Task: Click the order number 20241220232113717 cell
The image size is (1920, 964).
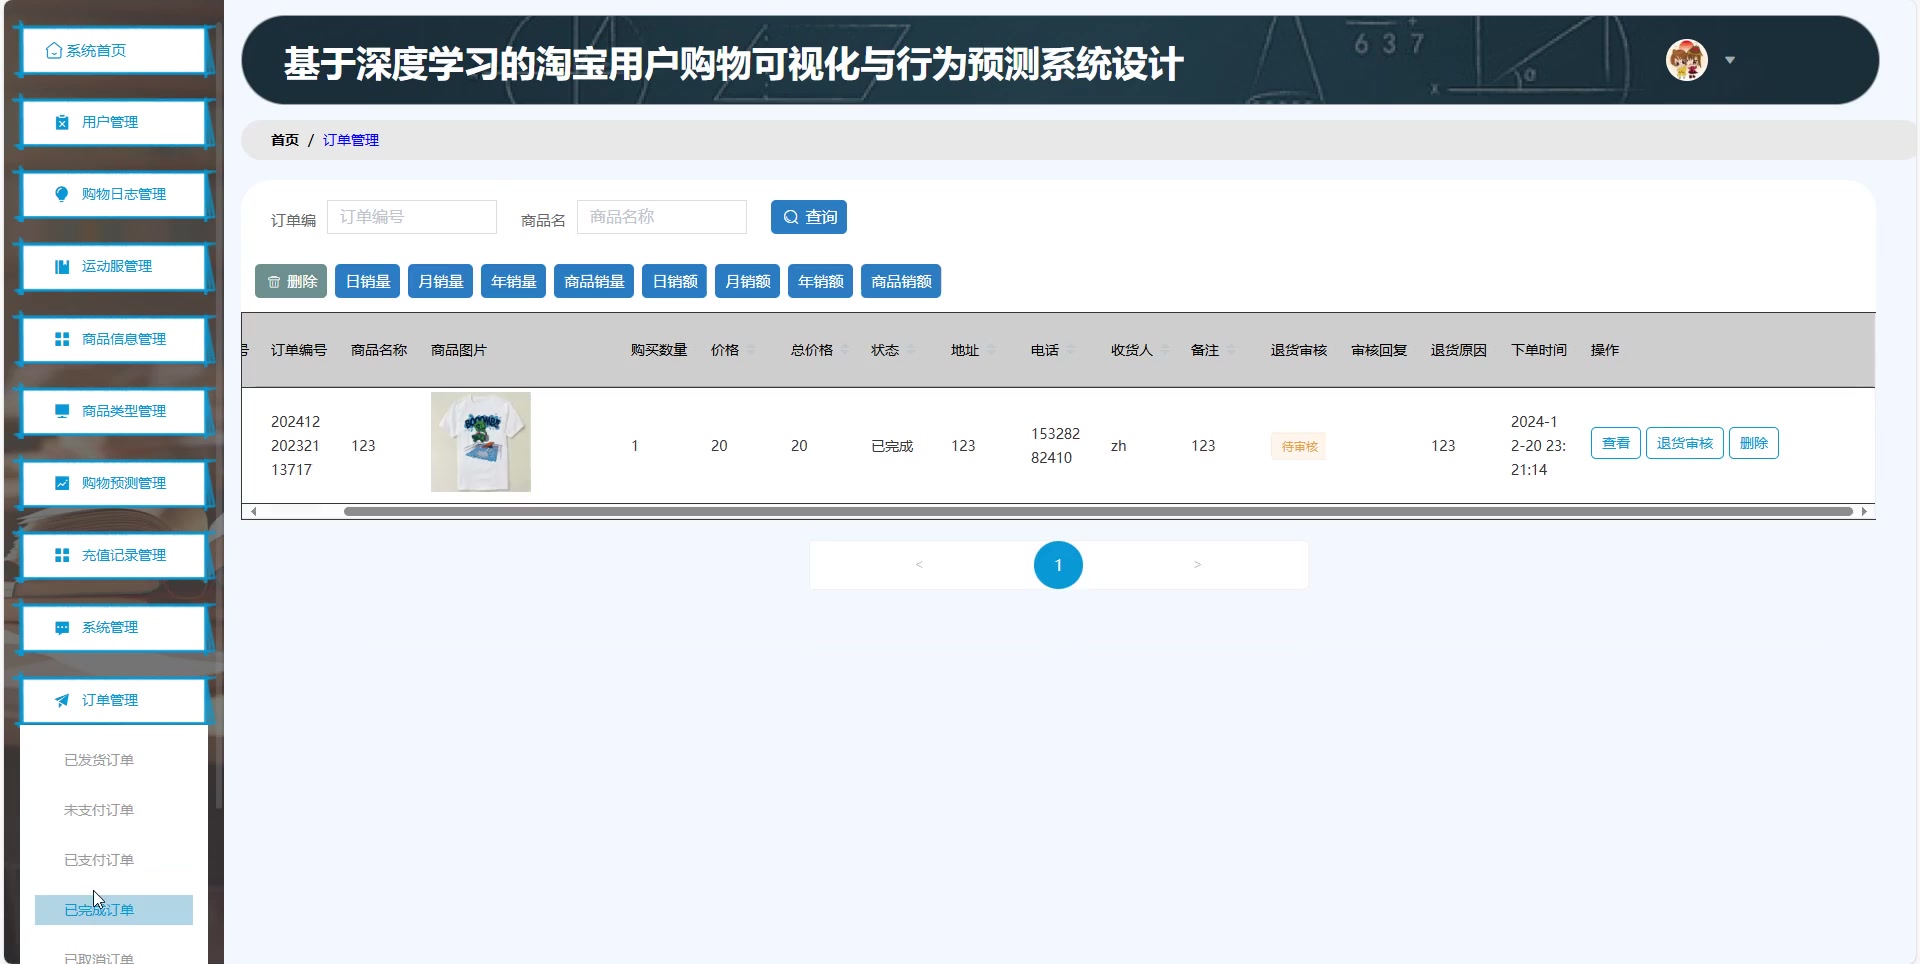Action: (296, 446)
